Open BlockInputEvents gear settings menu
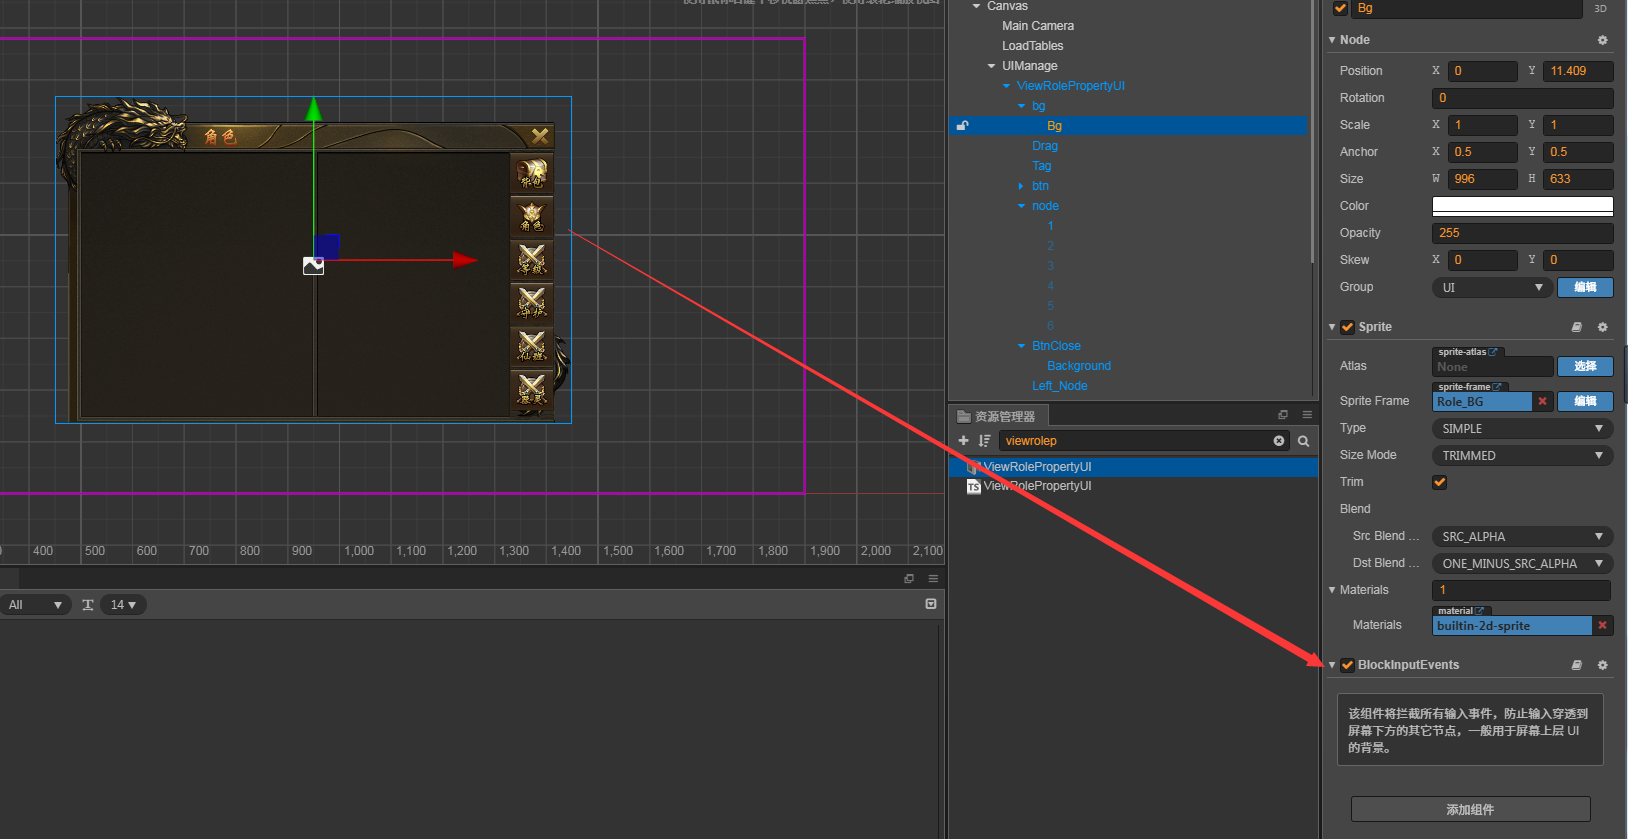This screenshot has width=1628, height=839. click(1602, 665)
